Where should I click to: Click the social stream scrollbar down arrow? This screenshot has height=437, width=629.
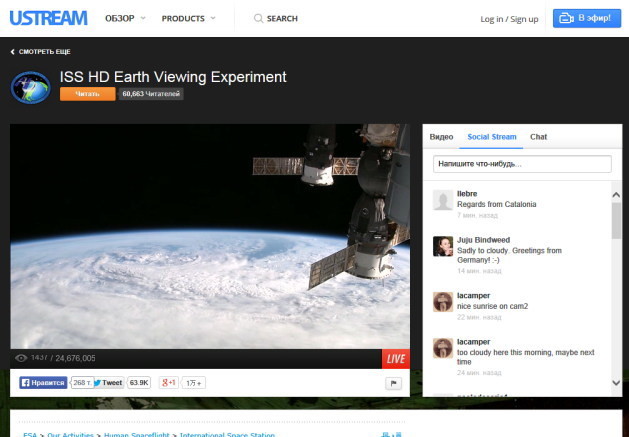[616, 383]
